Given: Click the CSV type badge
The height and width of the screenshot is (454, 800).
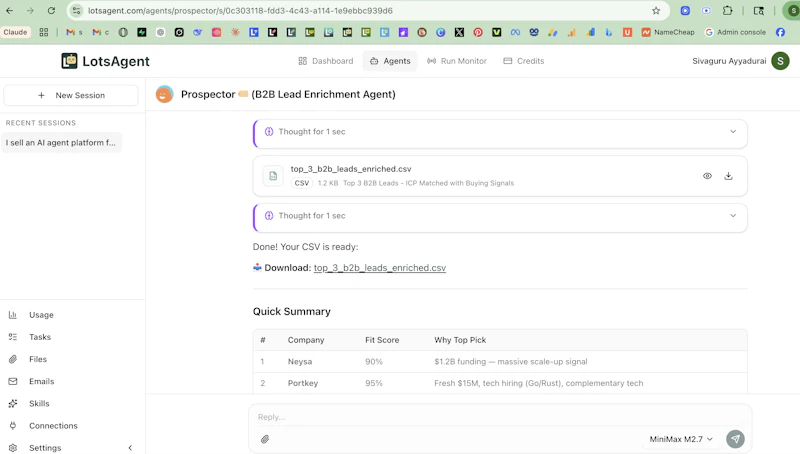Looking at the screenshot, I should click(x=302, y=183).
